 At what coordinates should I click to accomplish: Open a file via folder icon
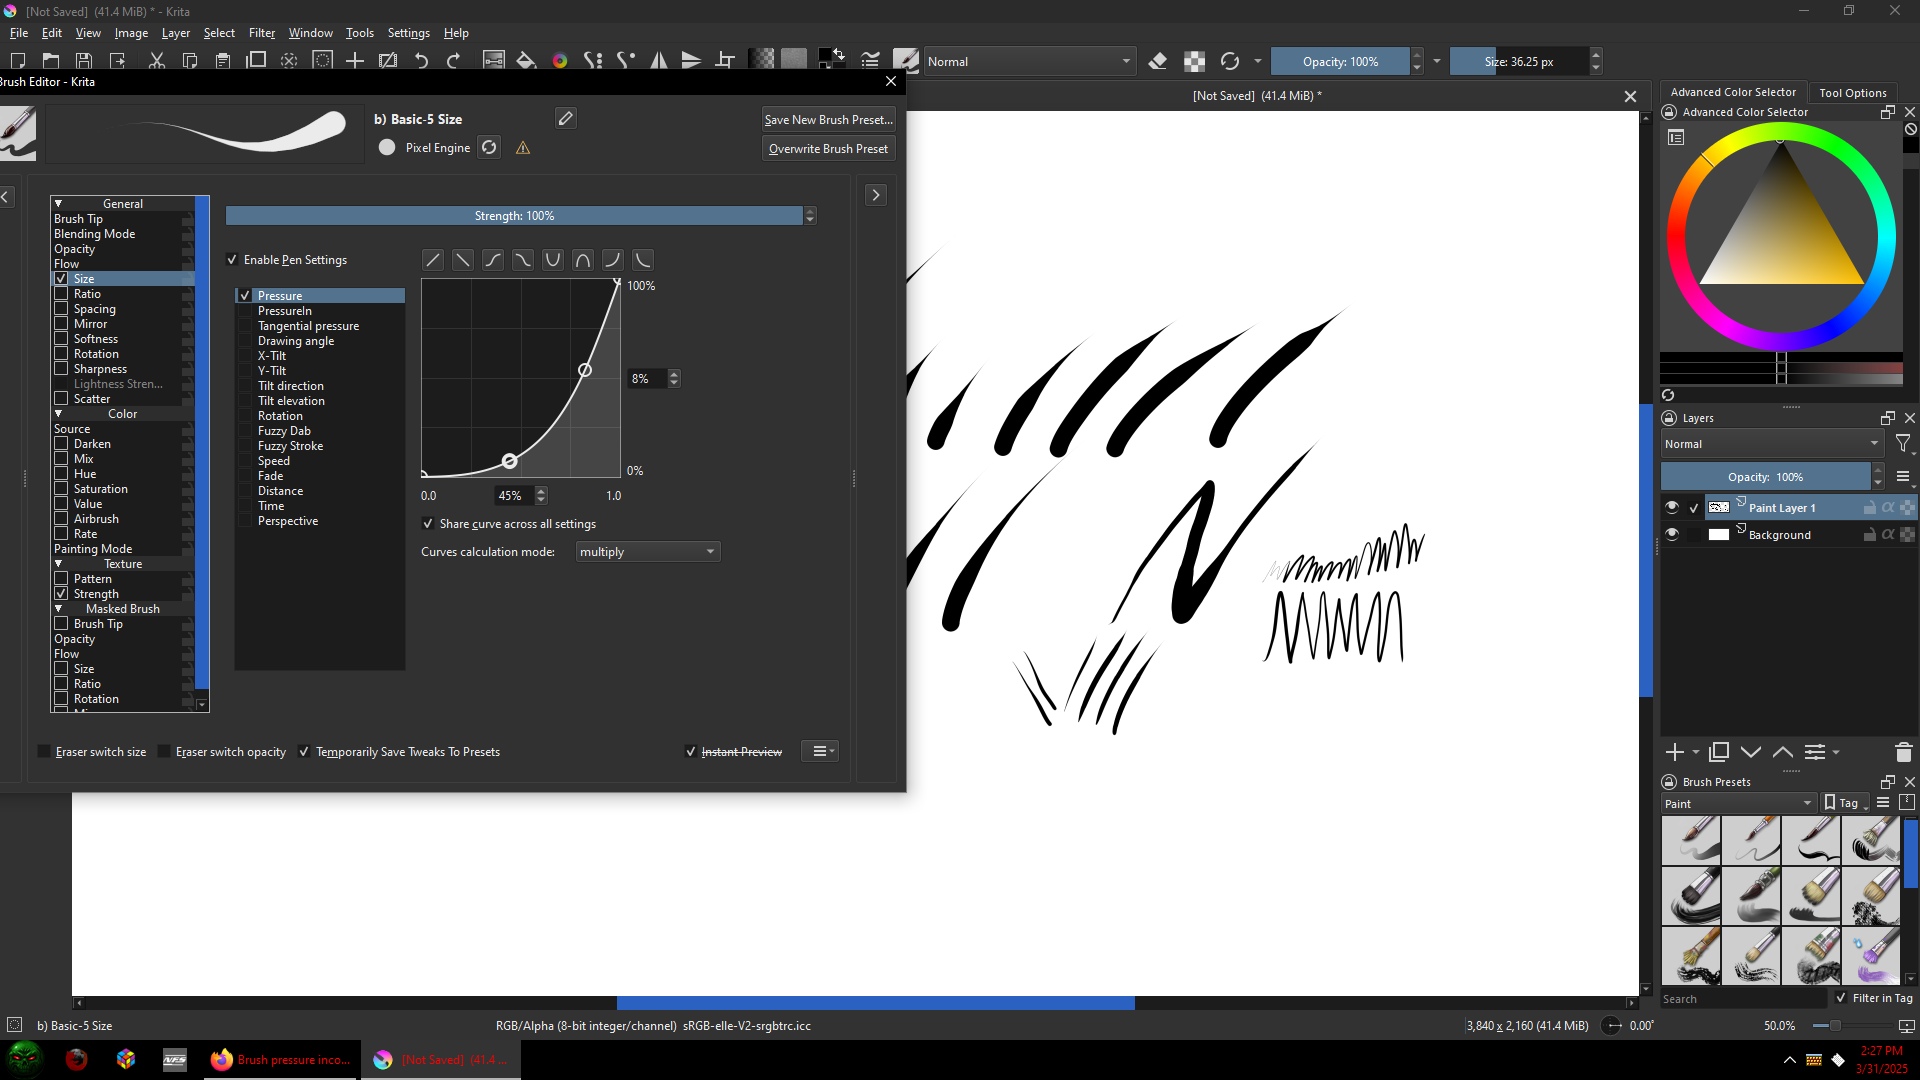(51, 61)
